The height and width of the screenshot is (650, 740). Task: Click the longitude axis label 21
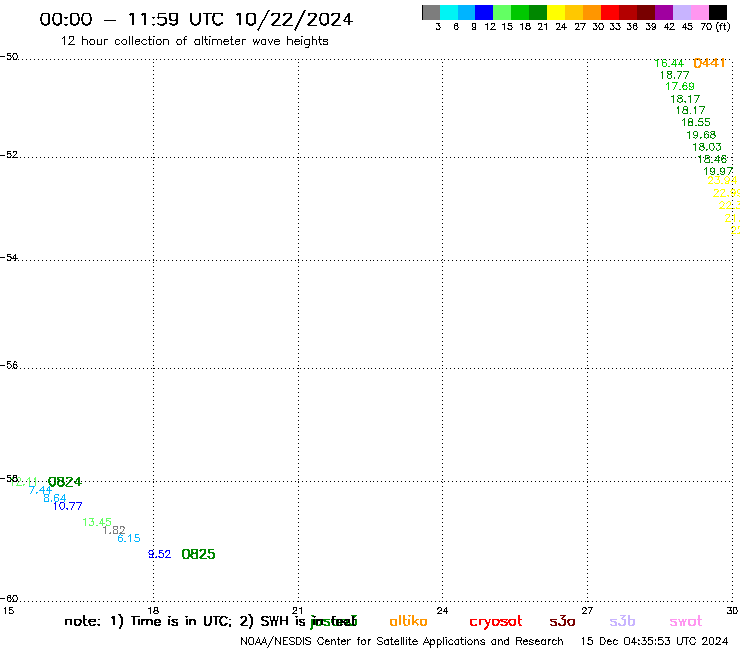pyautogui.click(x=298, y=610)
